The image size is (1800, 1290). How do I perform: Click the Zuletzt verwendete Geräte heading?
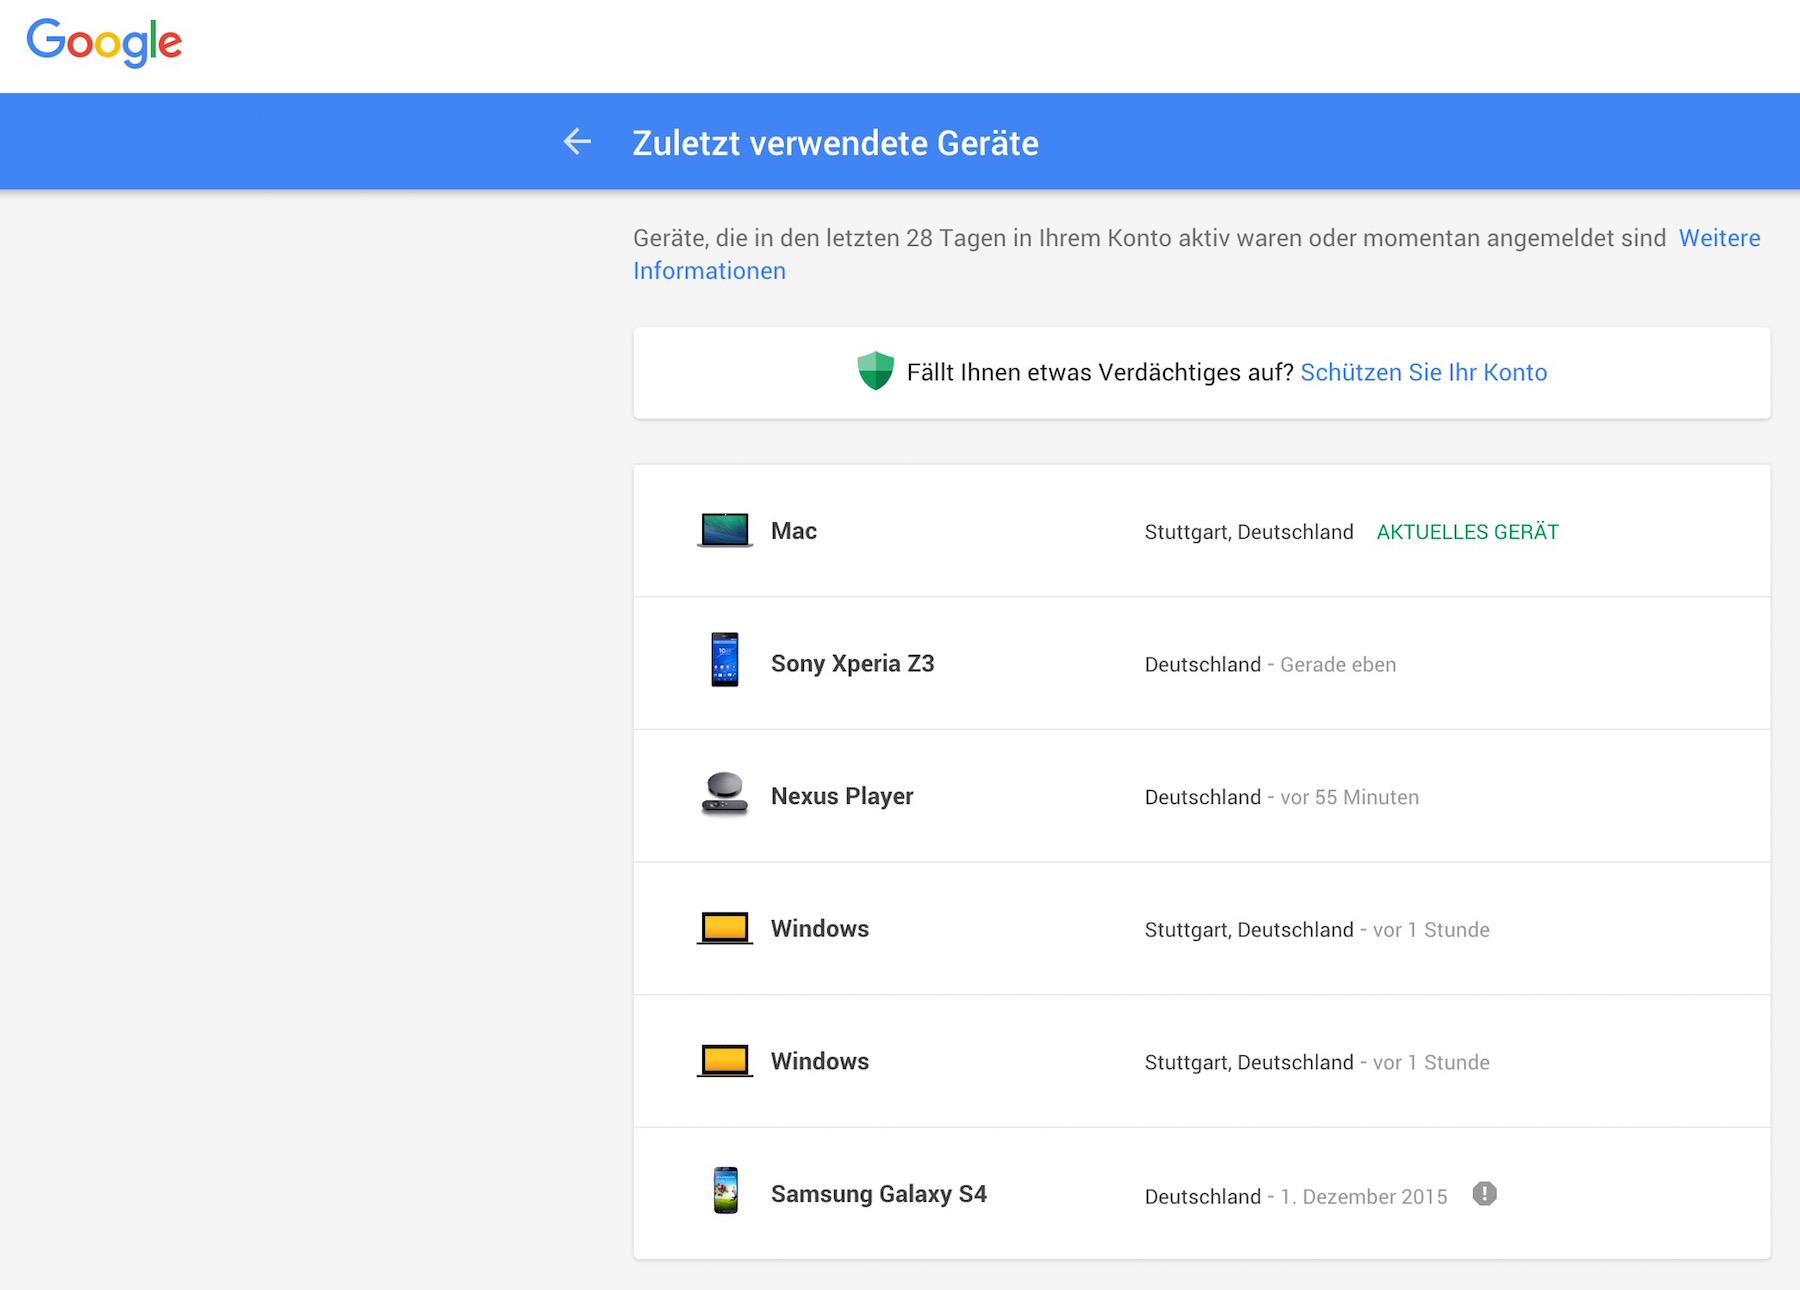click(835, 143)
